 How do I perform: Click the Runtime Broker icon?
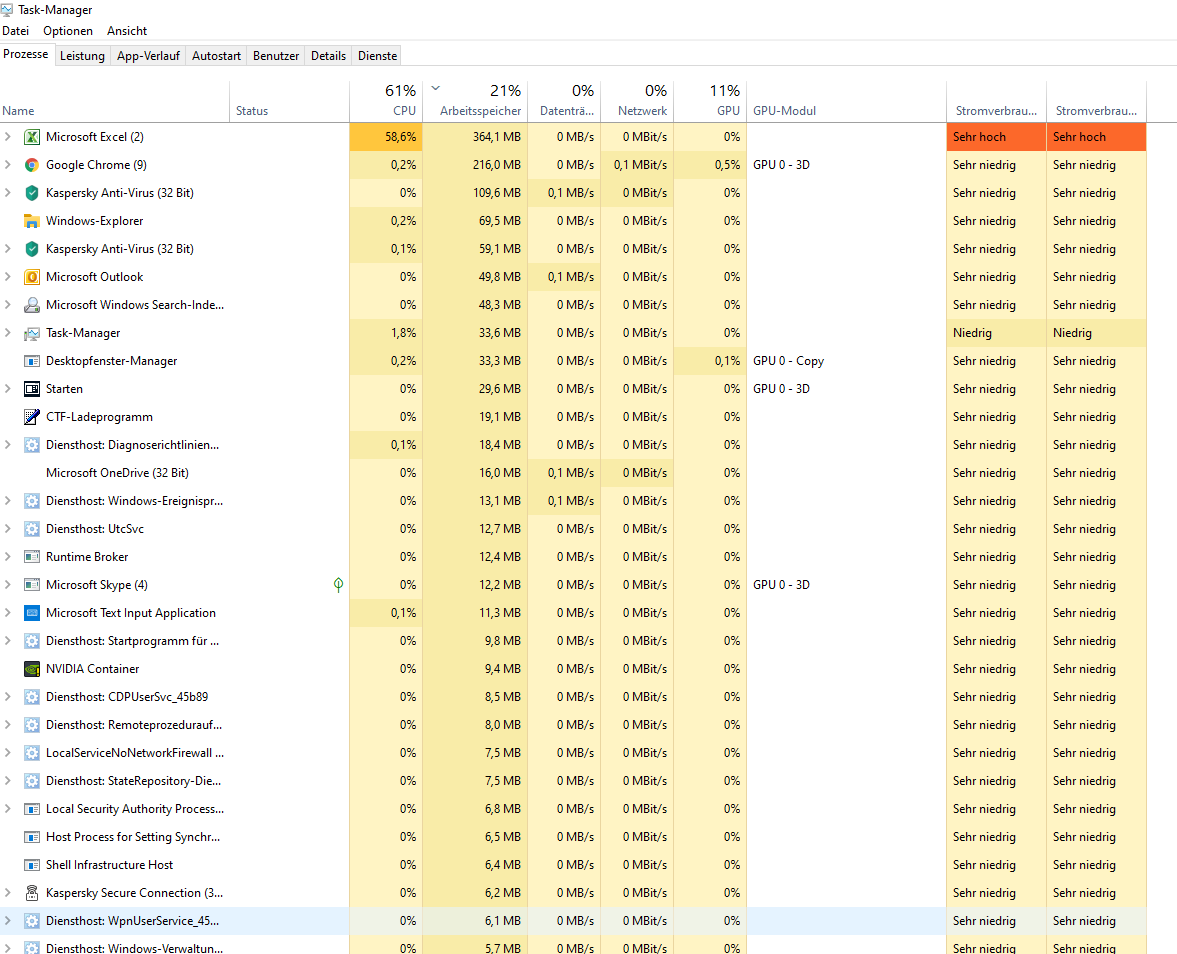click(32, 557)
